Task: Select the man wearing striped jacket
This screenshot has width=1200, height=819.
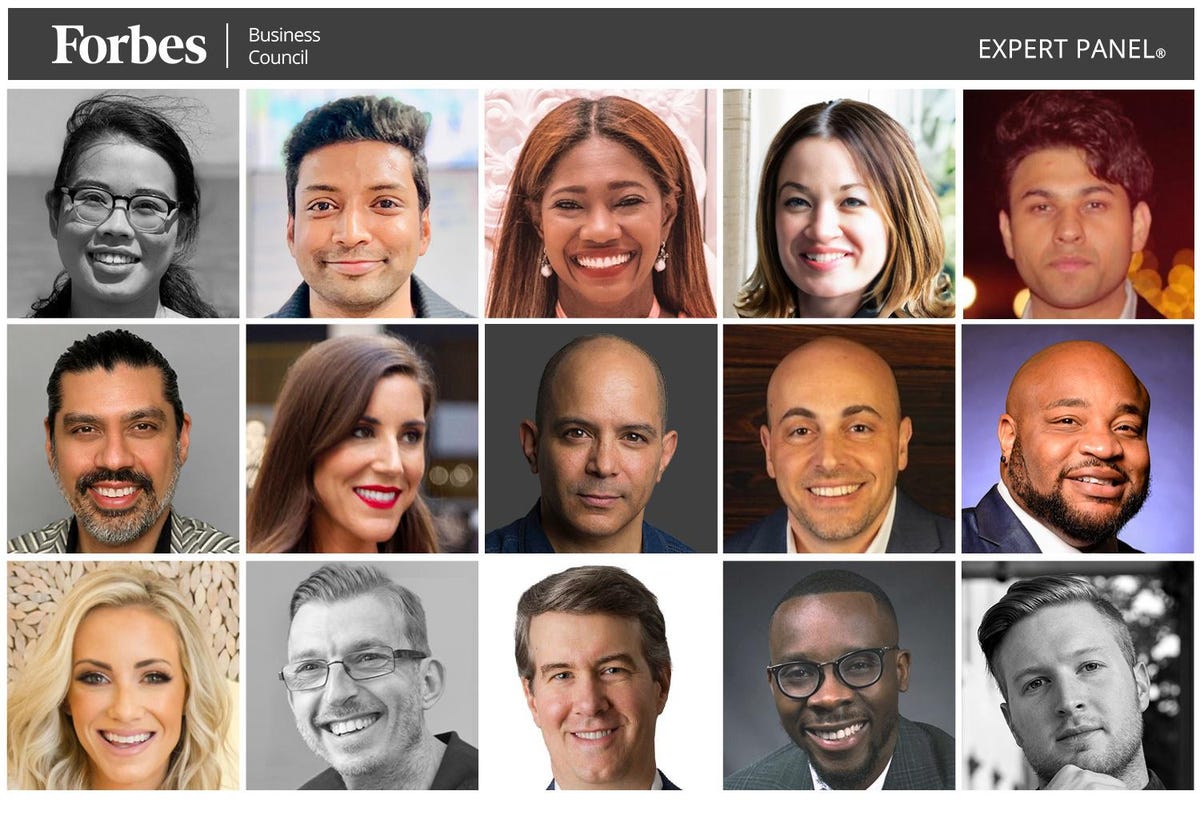Action: click(123, 439)
